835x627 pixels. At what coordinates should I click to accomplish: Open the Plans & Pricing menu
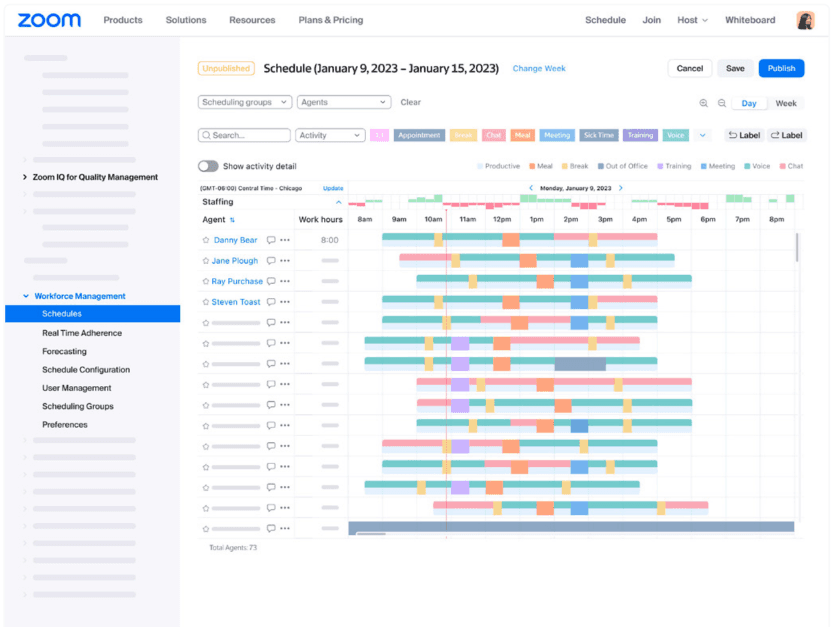331,20
